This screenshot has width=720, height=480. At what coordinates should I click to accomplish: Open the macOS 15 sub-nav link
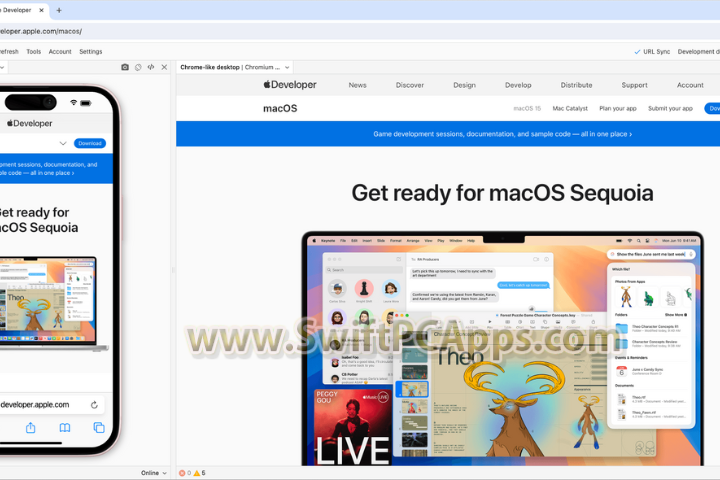[527, 108]
